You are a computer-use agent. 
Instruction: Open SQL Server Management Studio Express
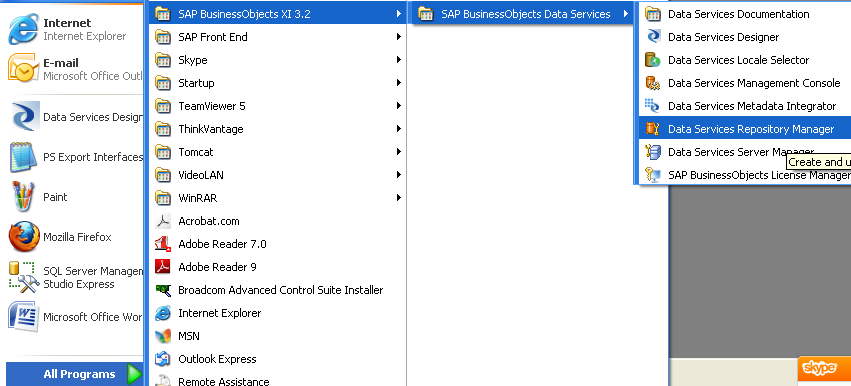pos(74,277)
